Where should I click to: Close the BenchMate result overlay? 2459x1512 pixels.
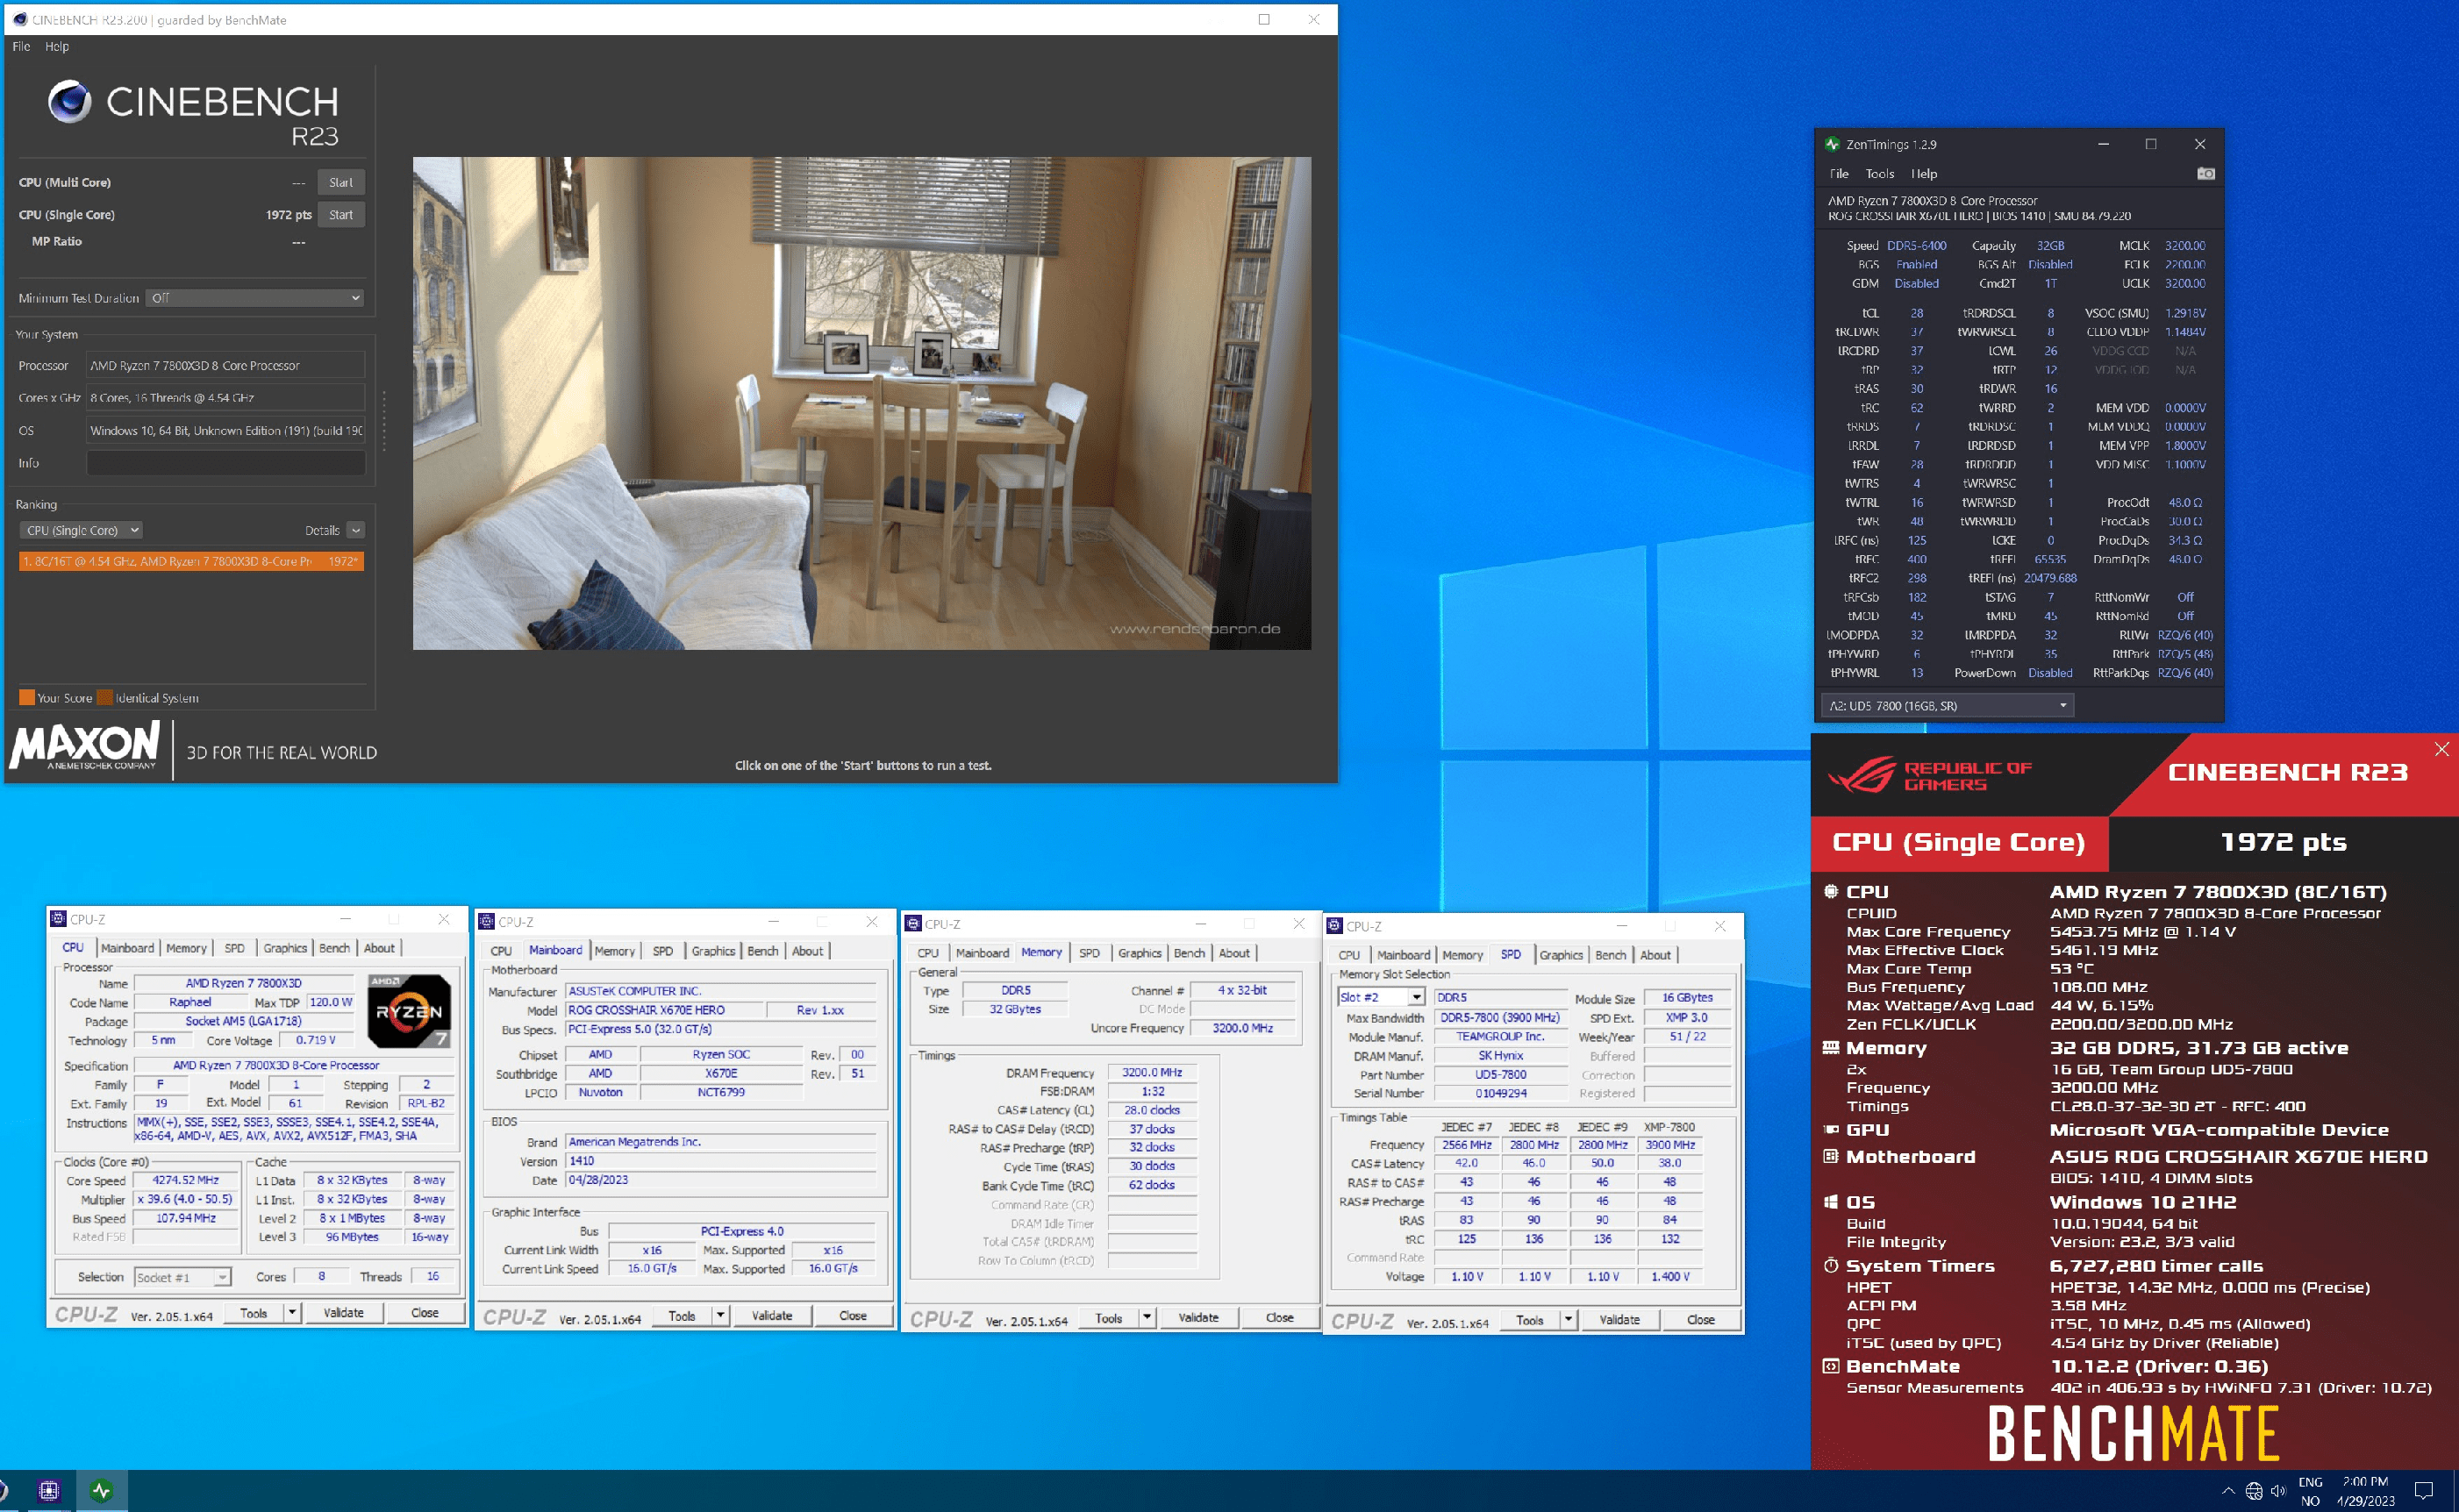pyautogui.click(x=2442, y=749)
